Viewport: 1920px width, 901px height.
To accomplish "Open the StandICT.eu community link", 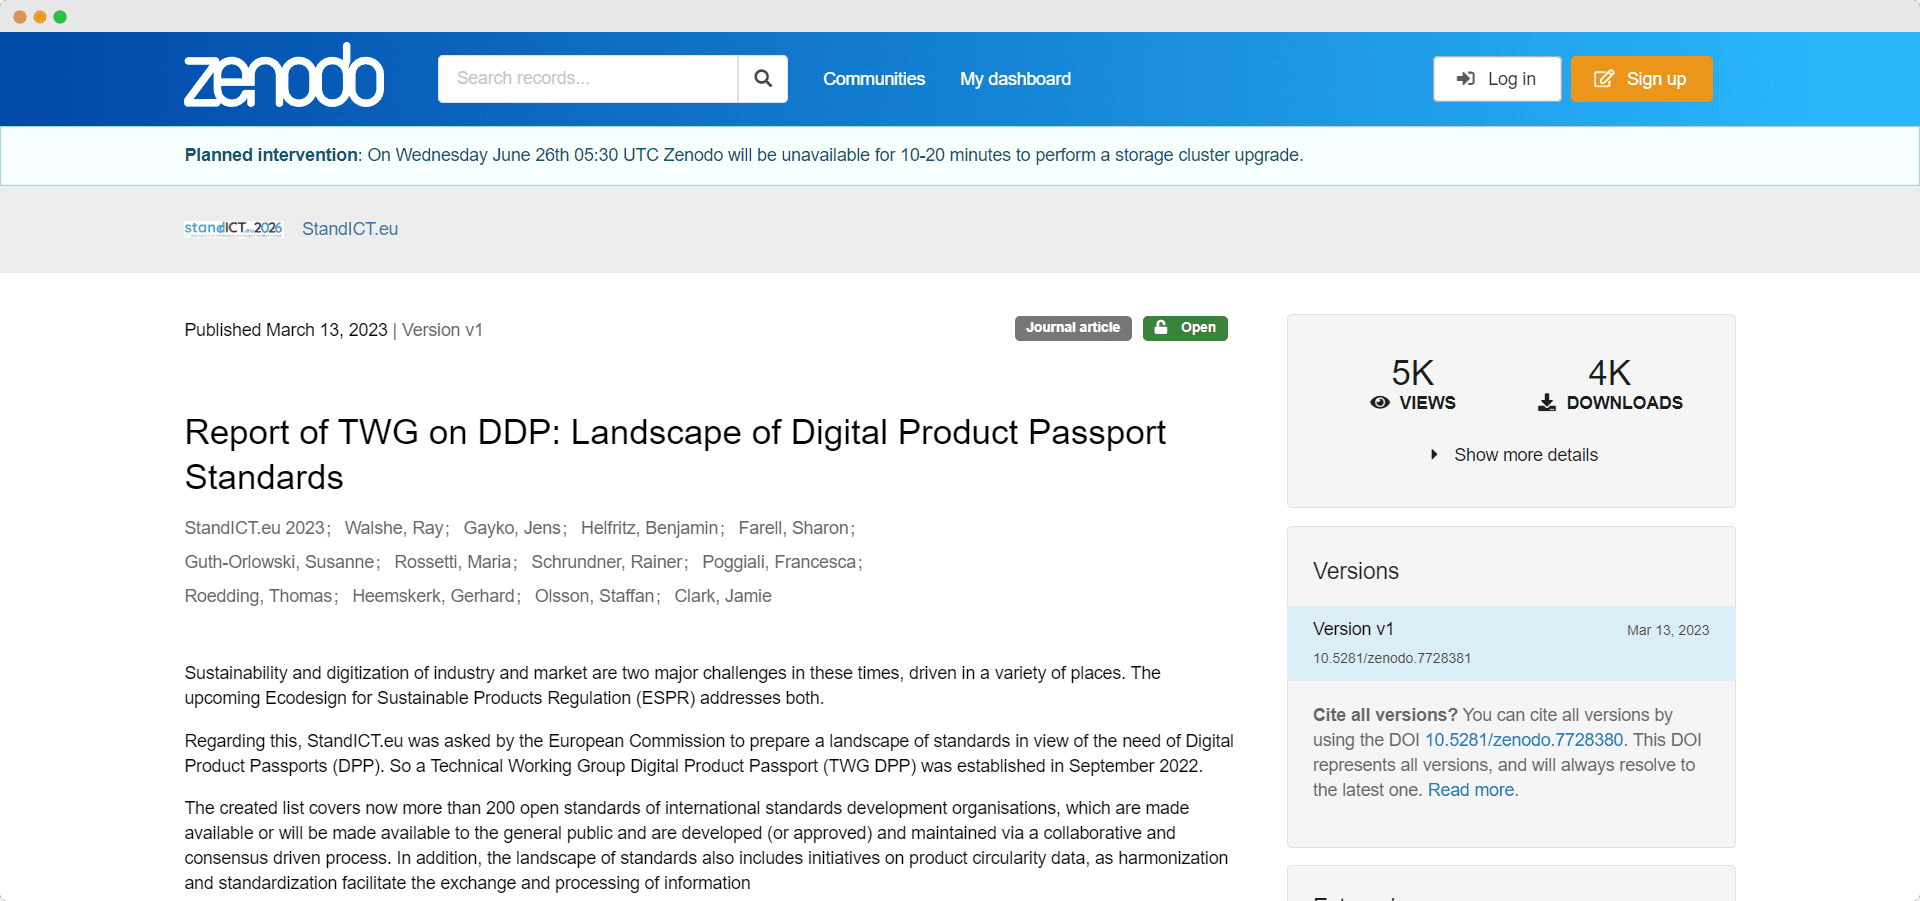I will 350,229.
